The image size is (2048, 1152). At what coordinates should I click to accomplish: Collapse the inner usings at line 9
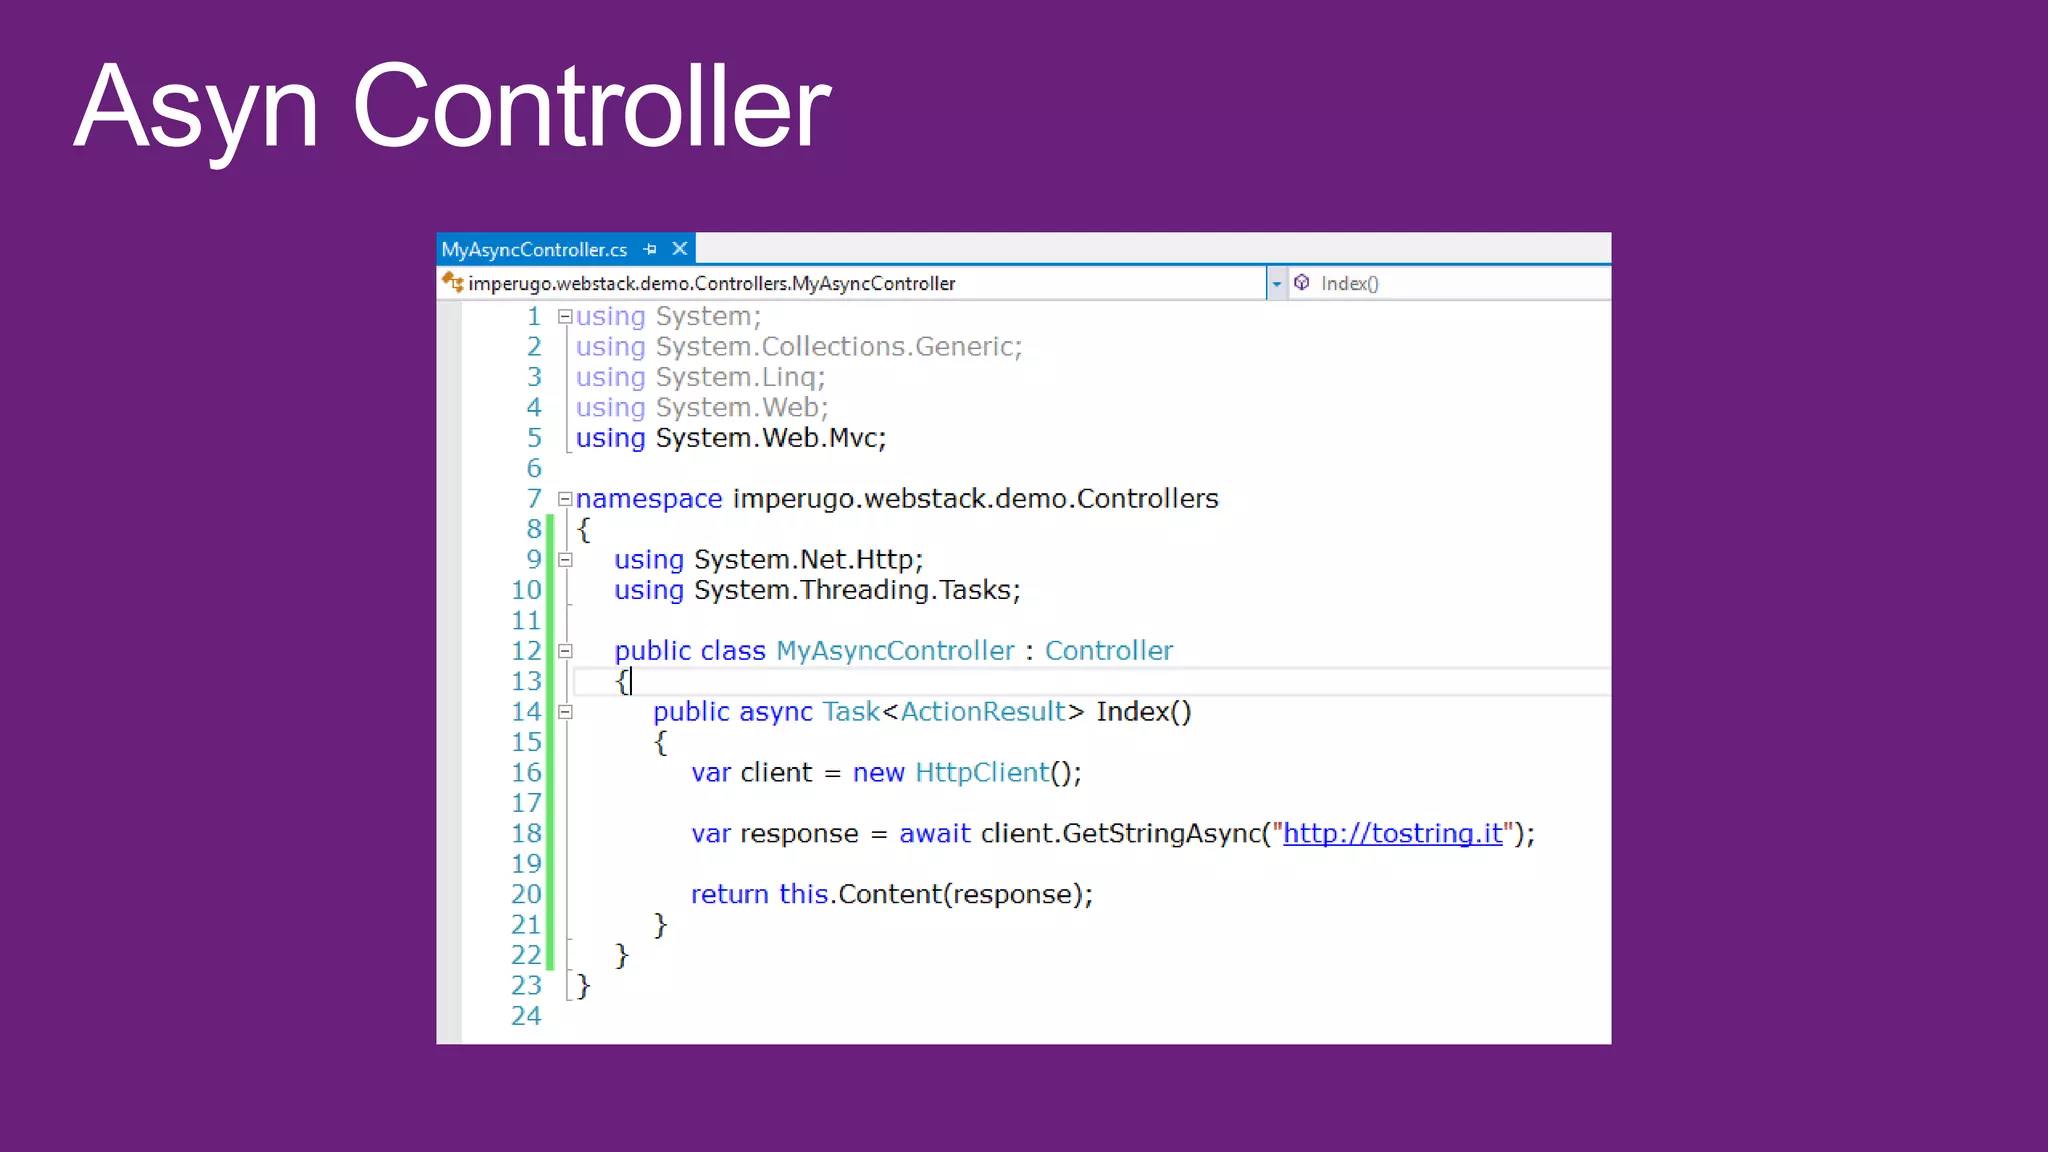[565, 560]
